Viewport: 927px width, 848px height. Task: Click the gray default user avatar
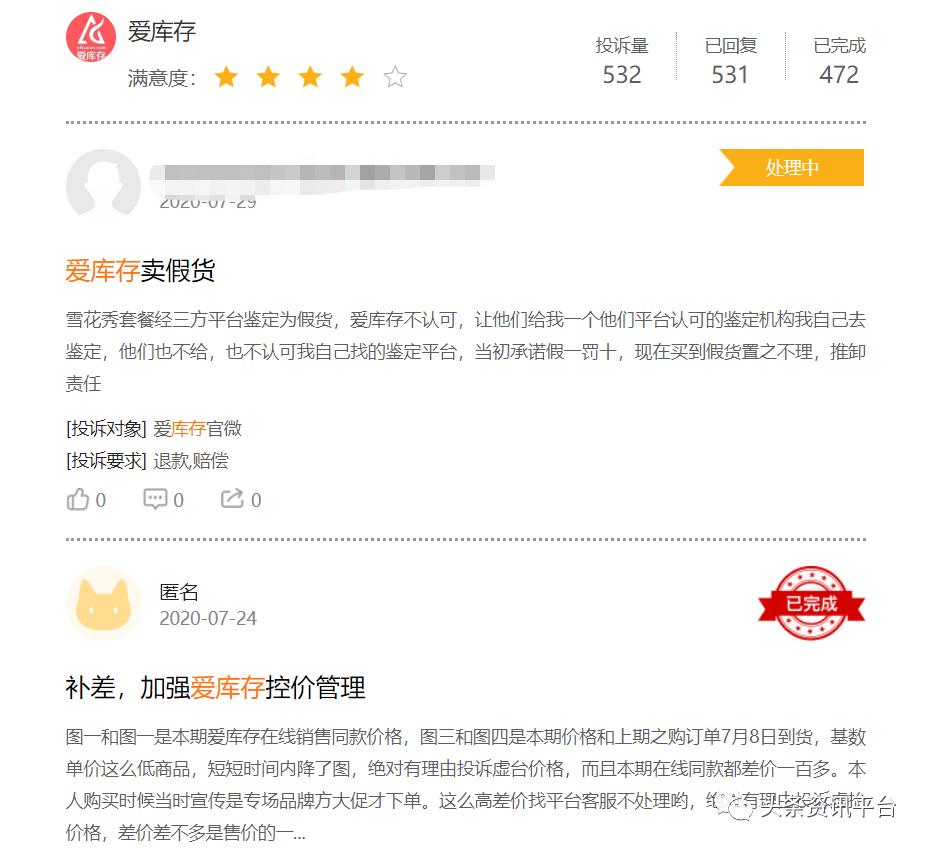coord(103,185)
